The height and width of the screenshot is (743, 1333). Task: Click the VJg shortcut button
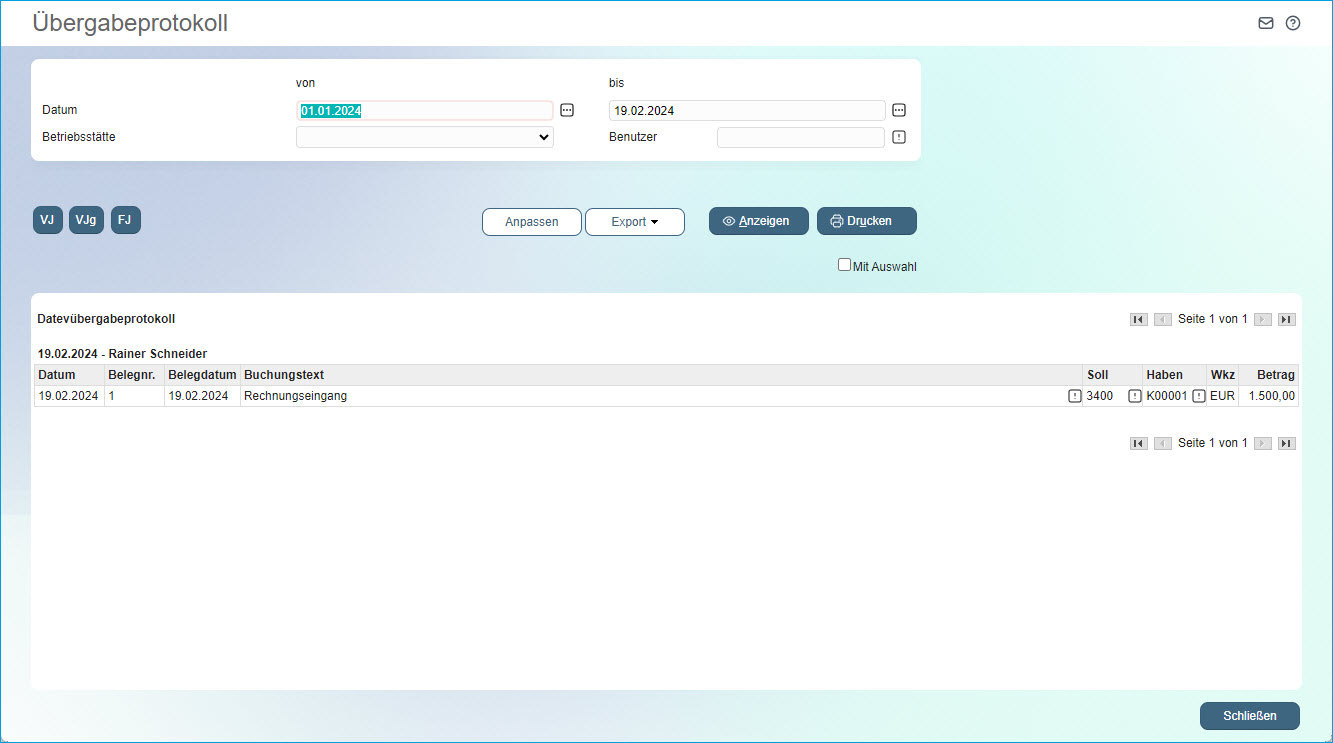pos(86,220)
